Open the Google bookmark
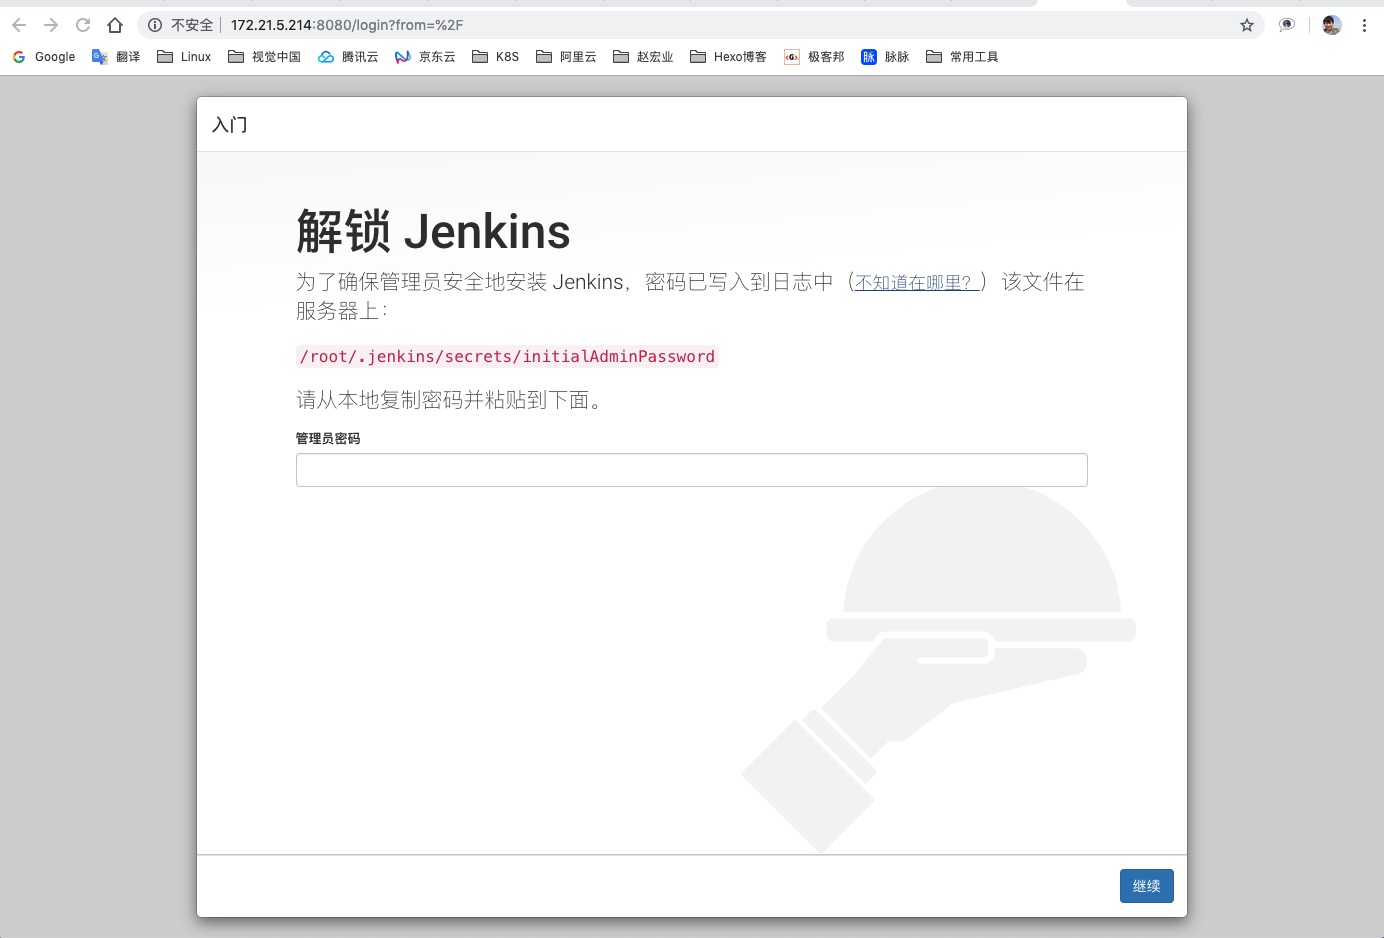The height and width of the screenshot is (938, 1384). [44, 57]
